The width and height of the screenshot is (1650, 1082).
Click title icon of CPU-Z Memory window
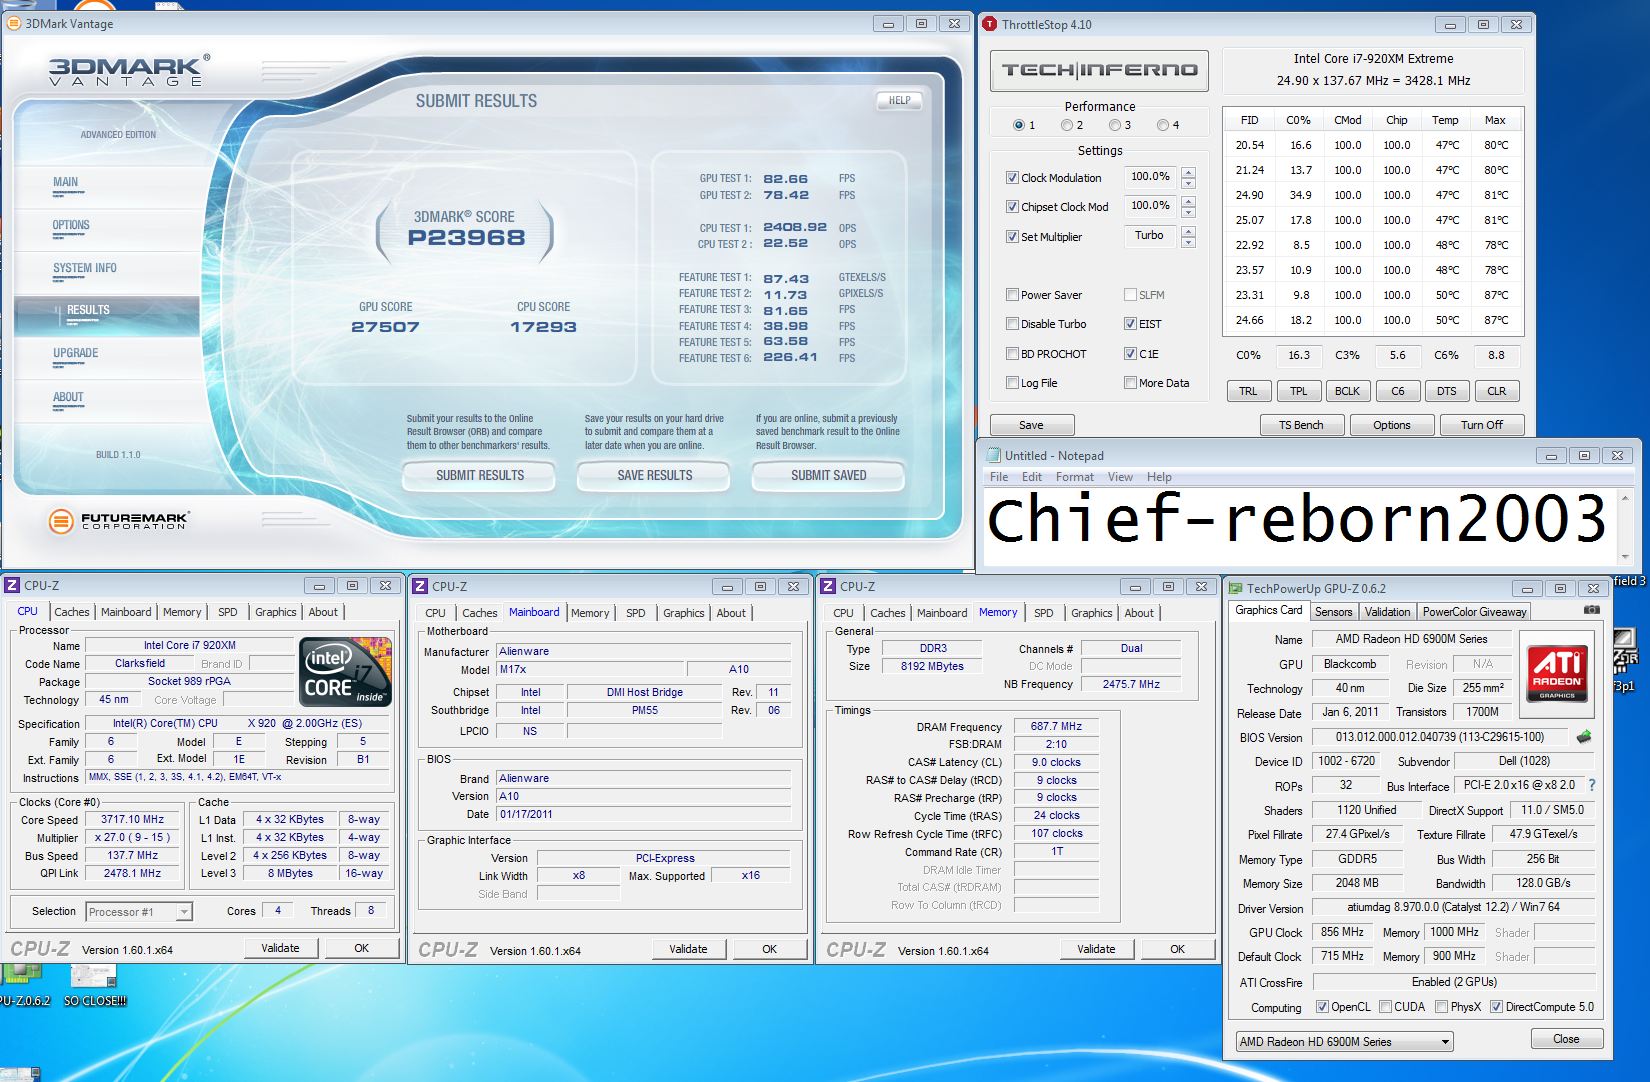pos(828,586)
